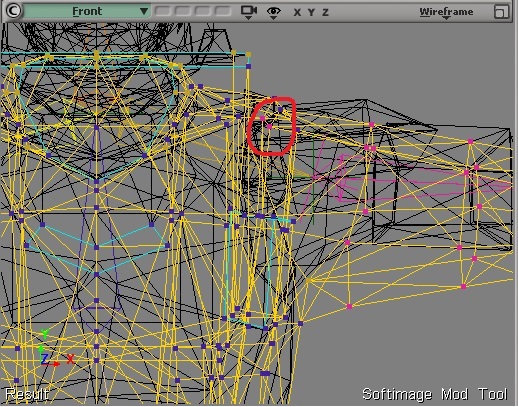Image resolution: width=518 pixels, height=407 pixels.
Task: Open the Wireframe display mode menu
Action: [446, 12]
